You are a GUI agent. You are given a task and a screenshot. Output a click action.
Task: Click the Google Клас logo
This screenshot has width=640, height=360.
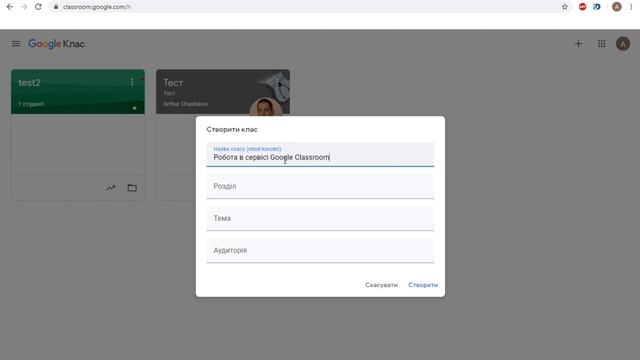point(56,44)
